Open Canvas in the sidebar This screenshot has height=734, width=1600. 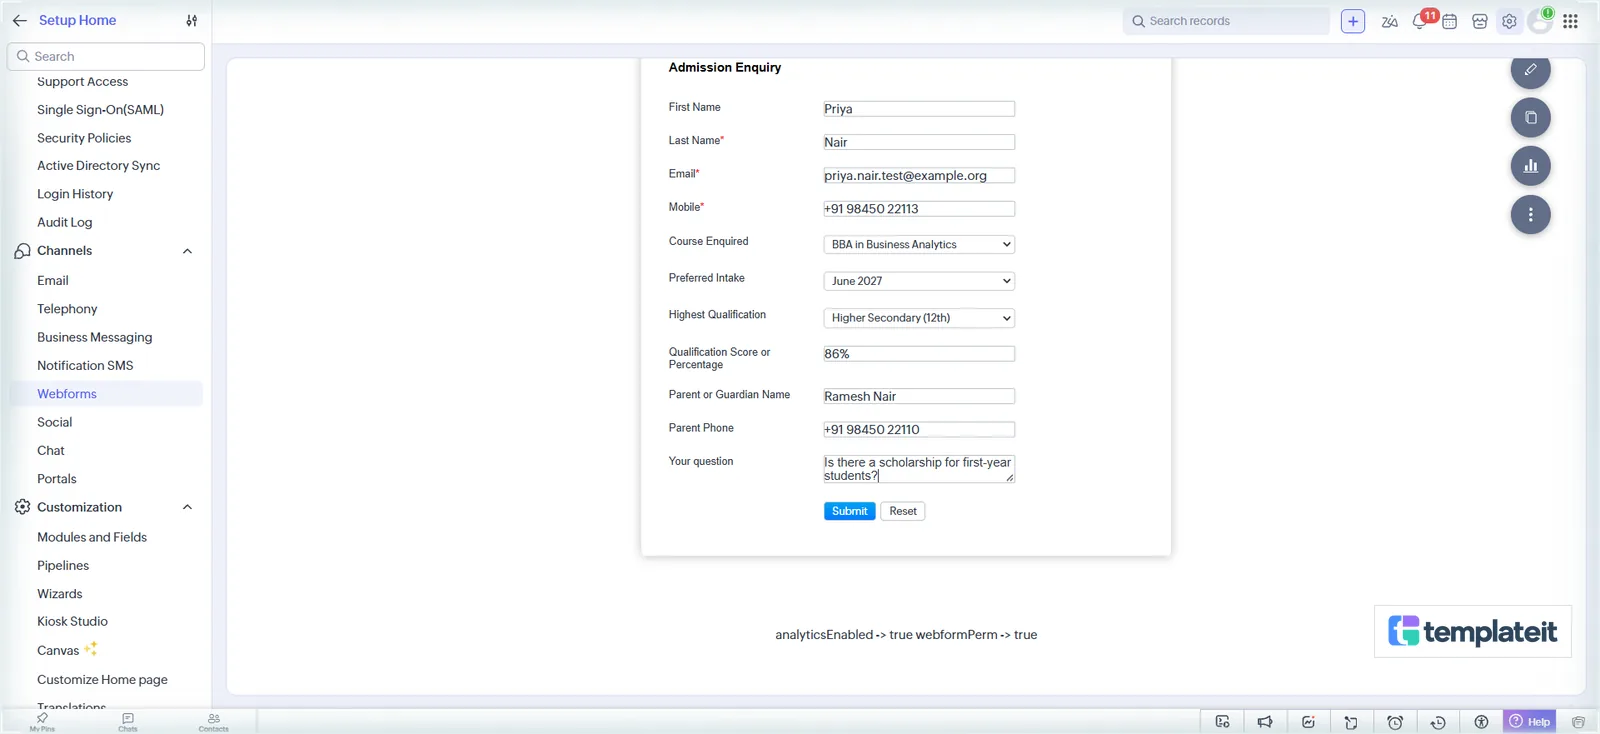point(58,650)
